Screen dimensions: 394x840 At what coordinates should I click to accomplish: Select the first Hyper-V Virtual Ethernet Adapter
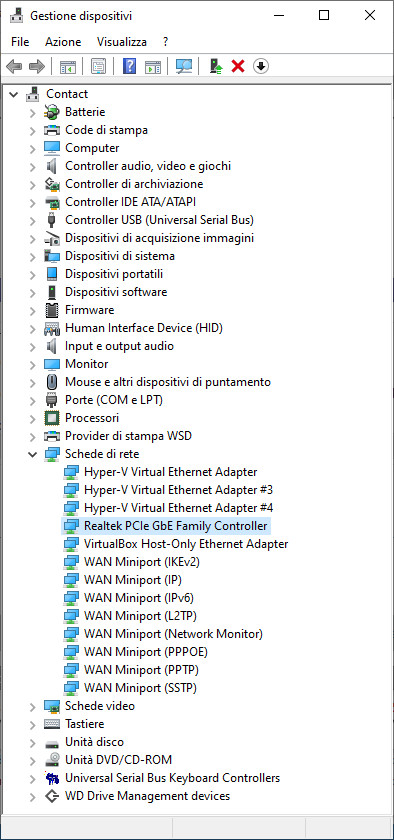coord(170,472)
